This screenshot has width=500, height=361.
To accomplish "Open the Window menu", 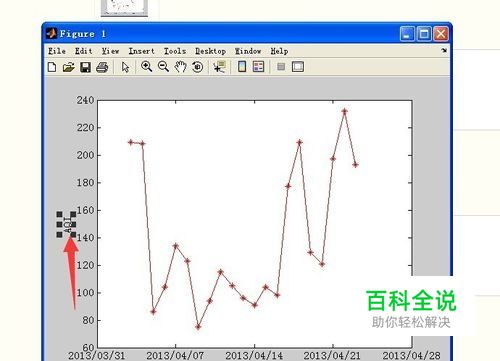I will click(x=248, y=51).
